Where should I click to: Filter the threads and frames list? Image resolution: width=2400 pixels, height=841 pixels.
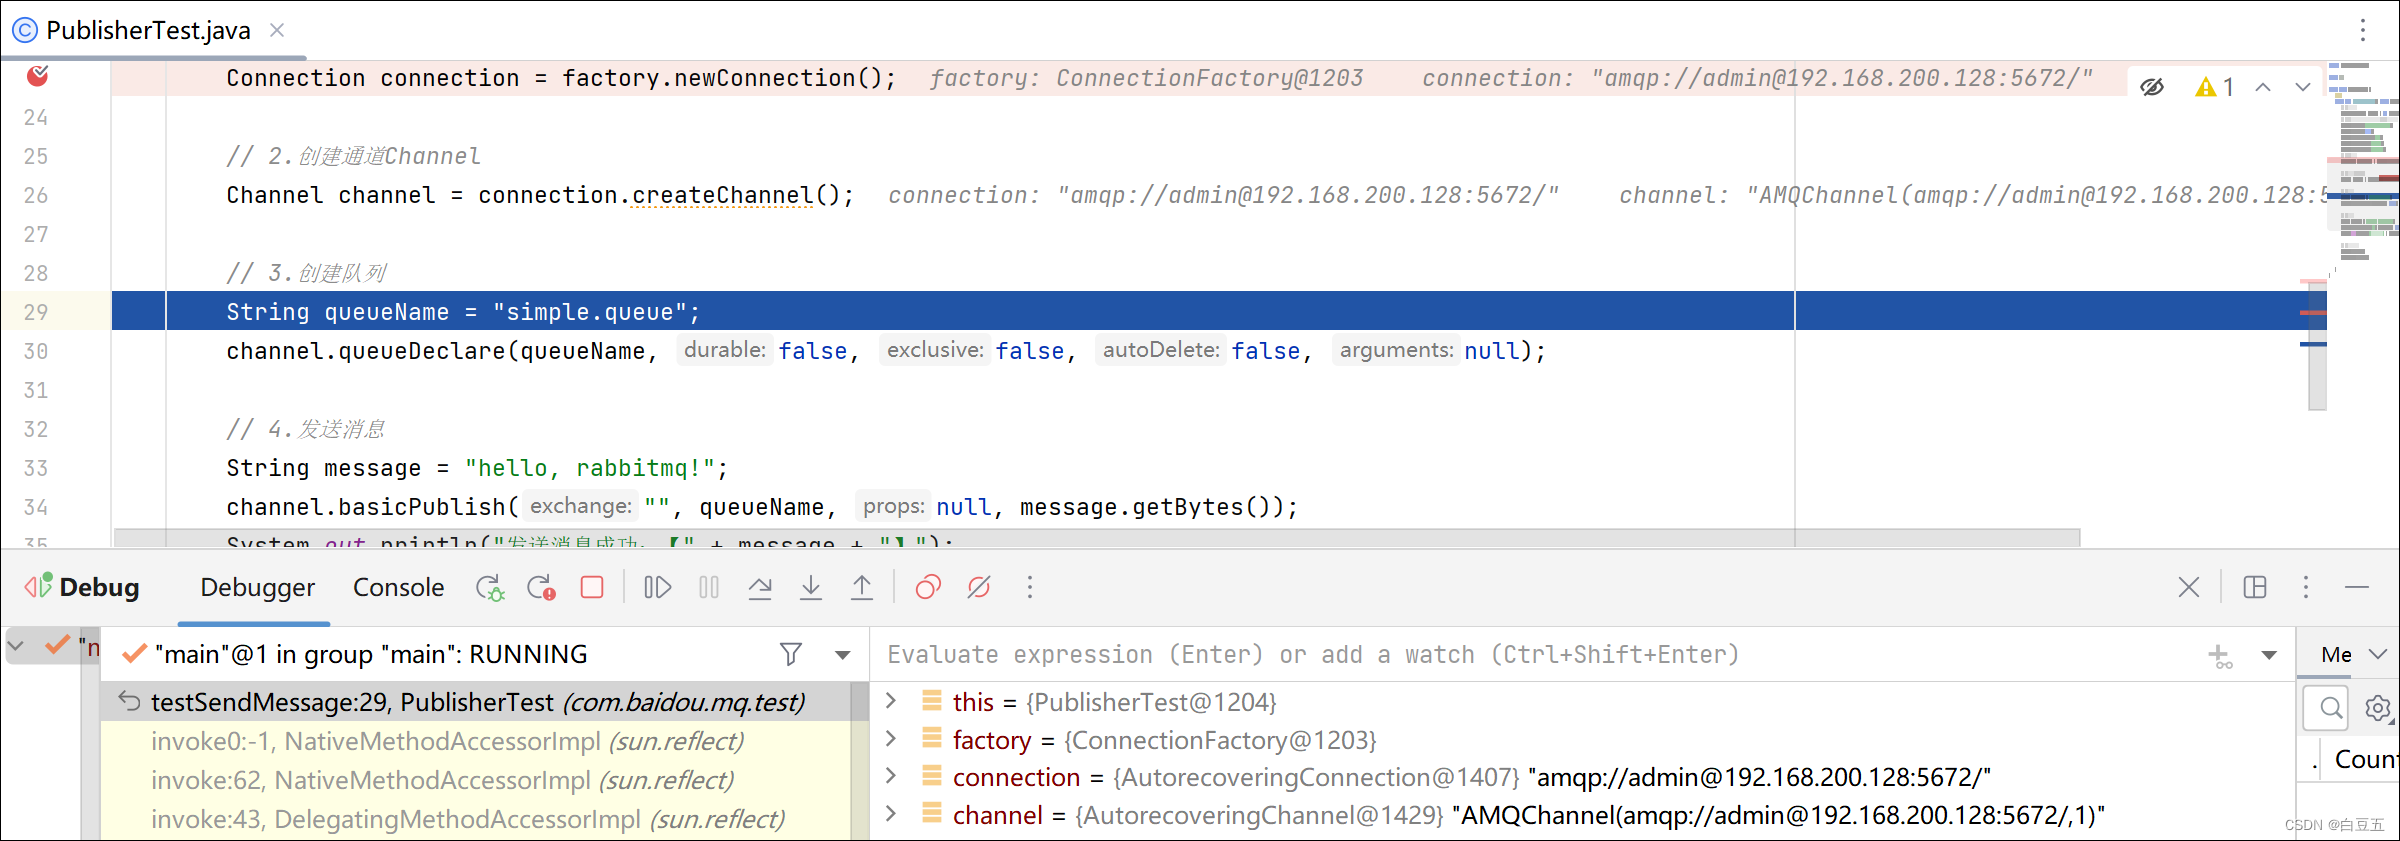click(791, 654)
